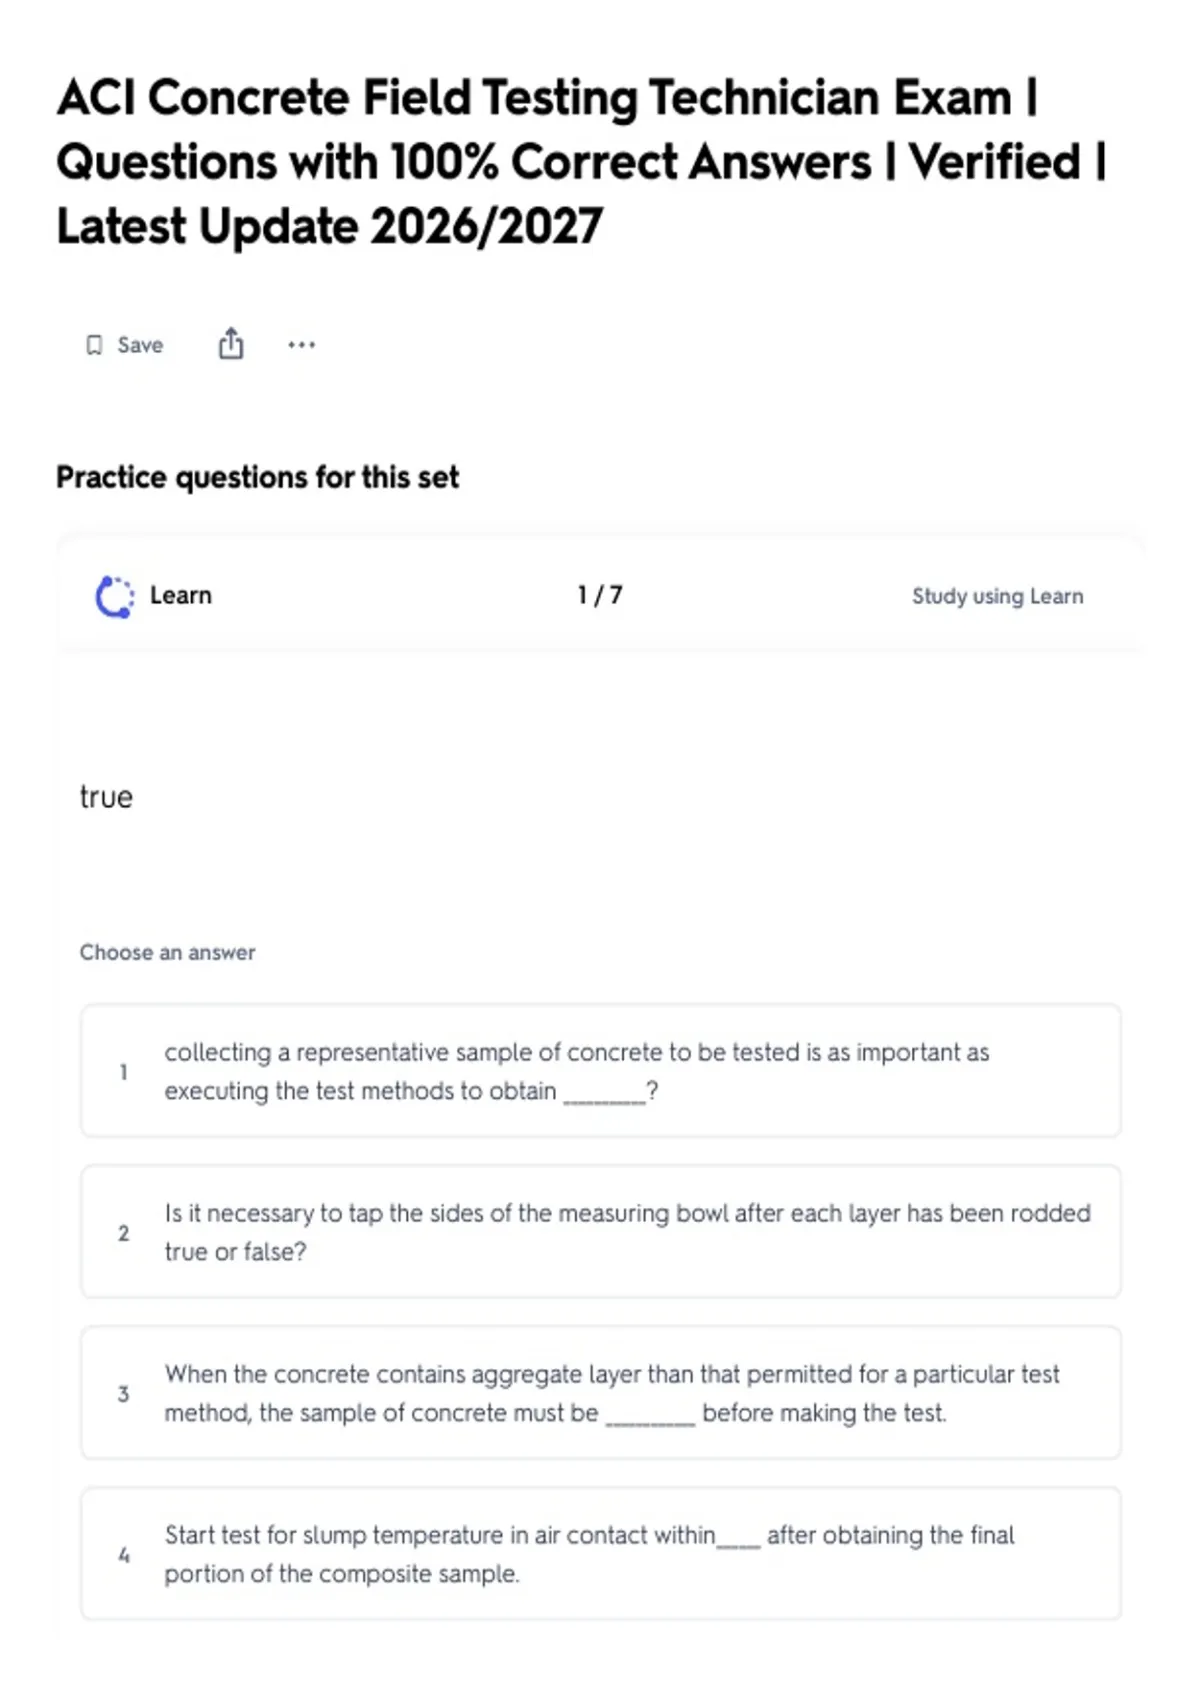Click the Choose an answer prompt

coord(168,952)
